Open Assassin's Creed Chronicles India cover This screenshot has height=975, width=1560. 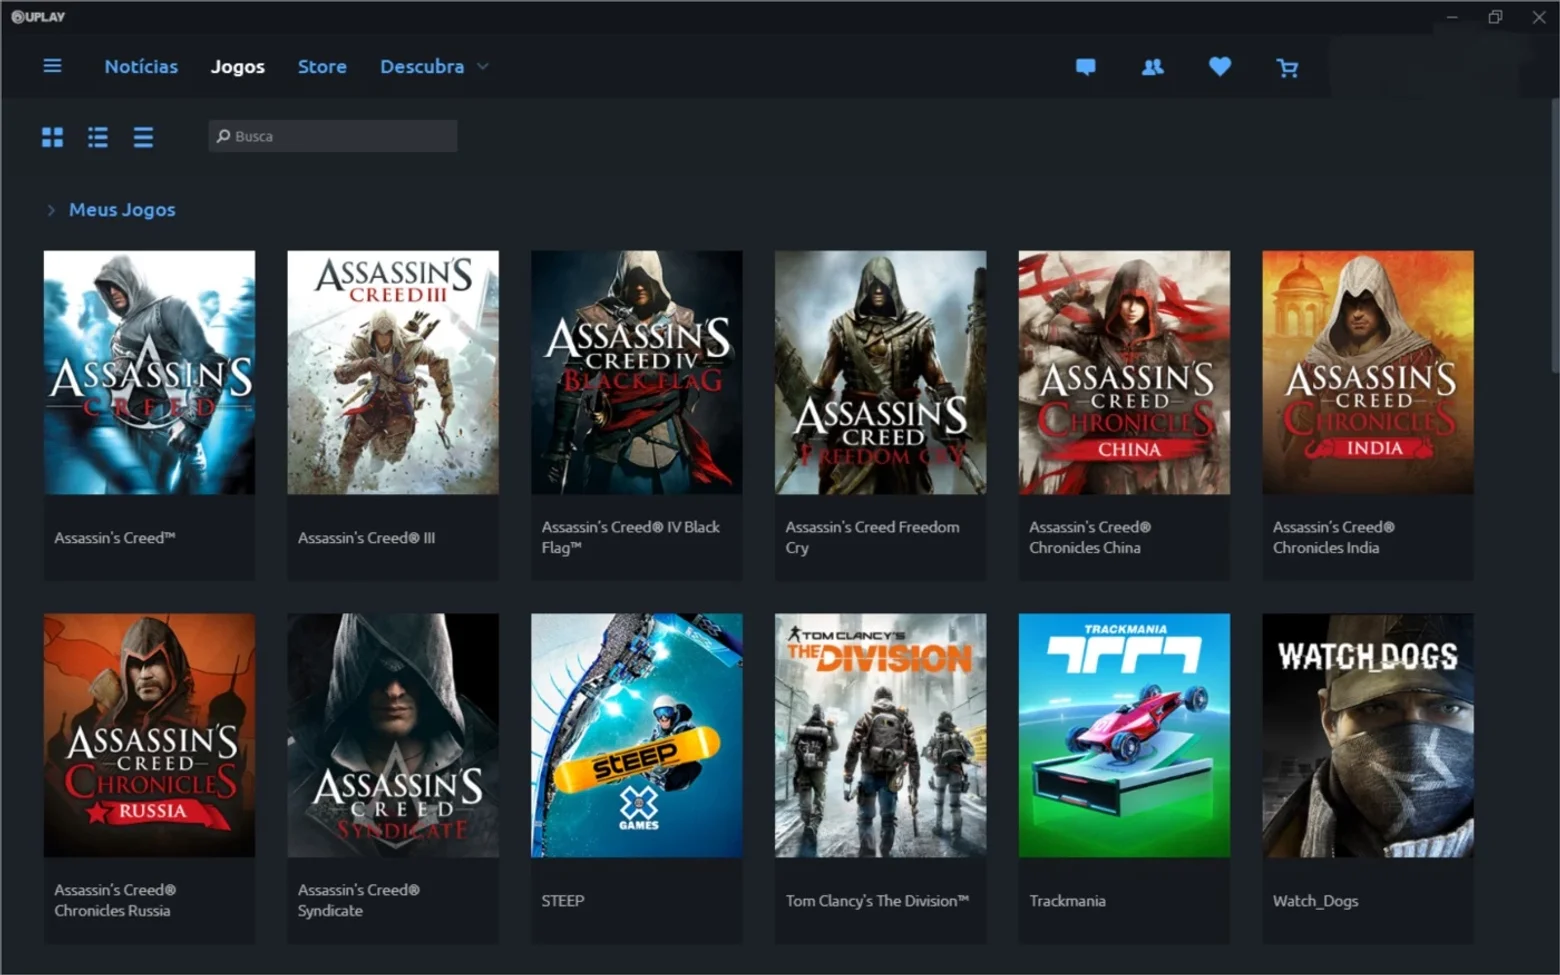tap(1368, 372)
